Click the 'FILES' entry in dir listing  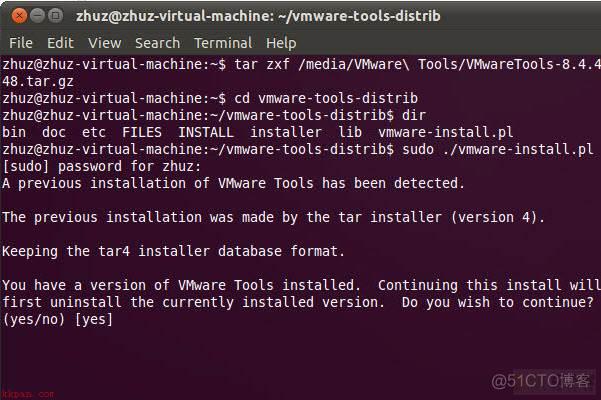coord(142,132)
